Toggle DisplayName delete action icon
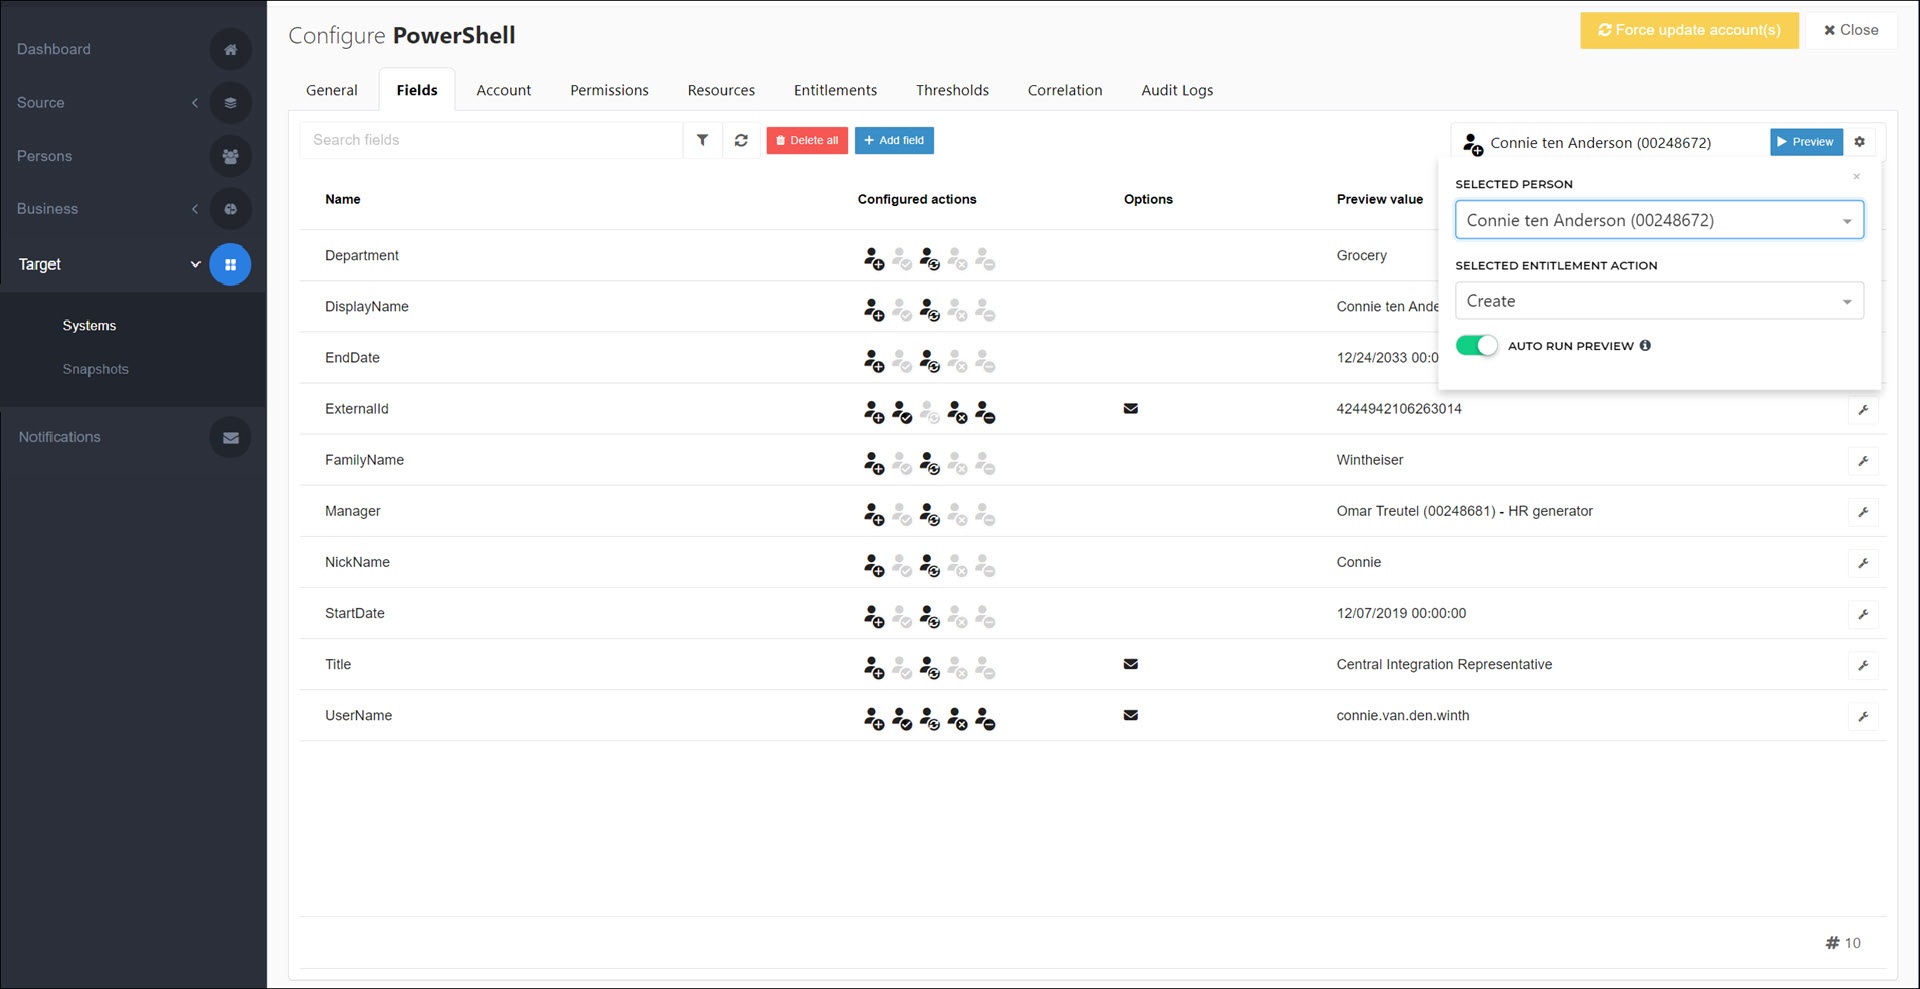 pos(985,310)
